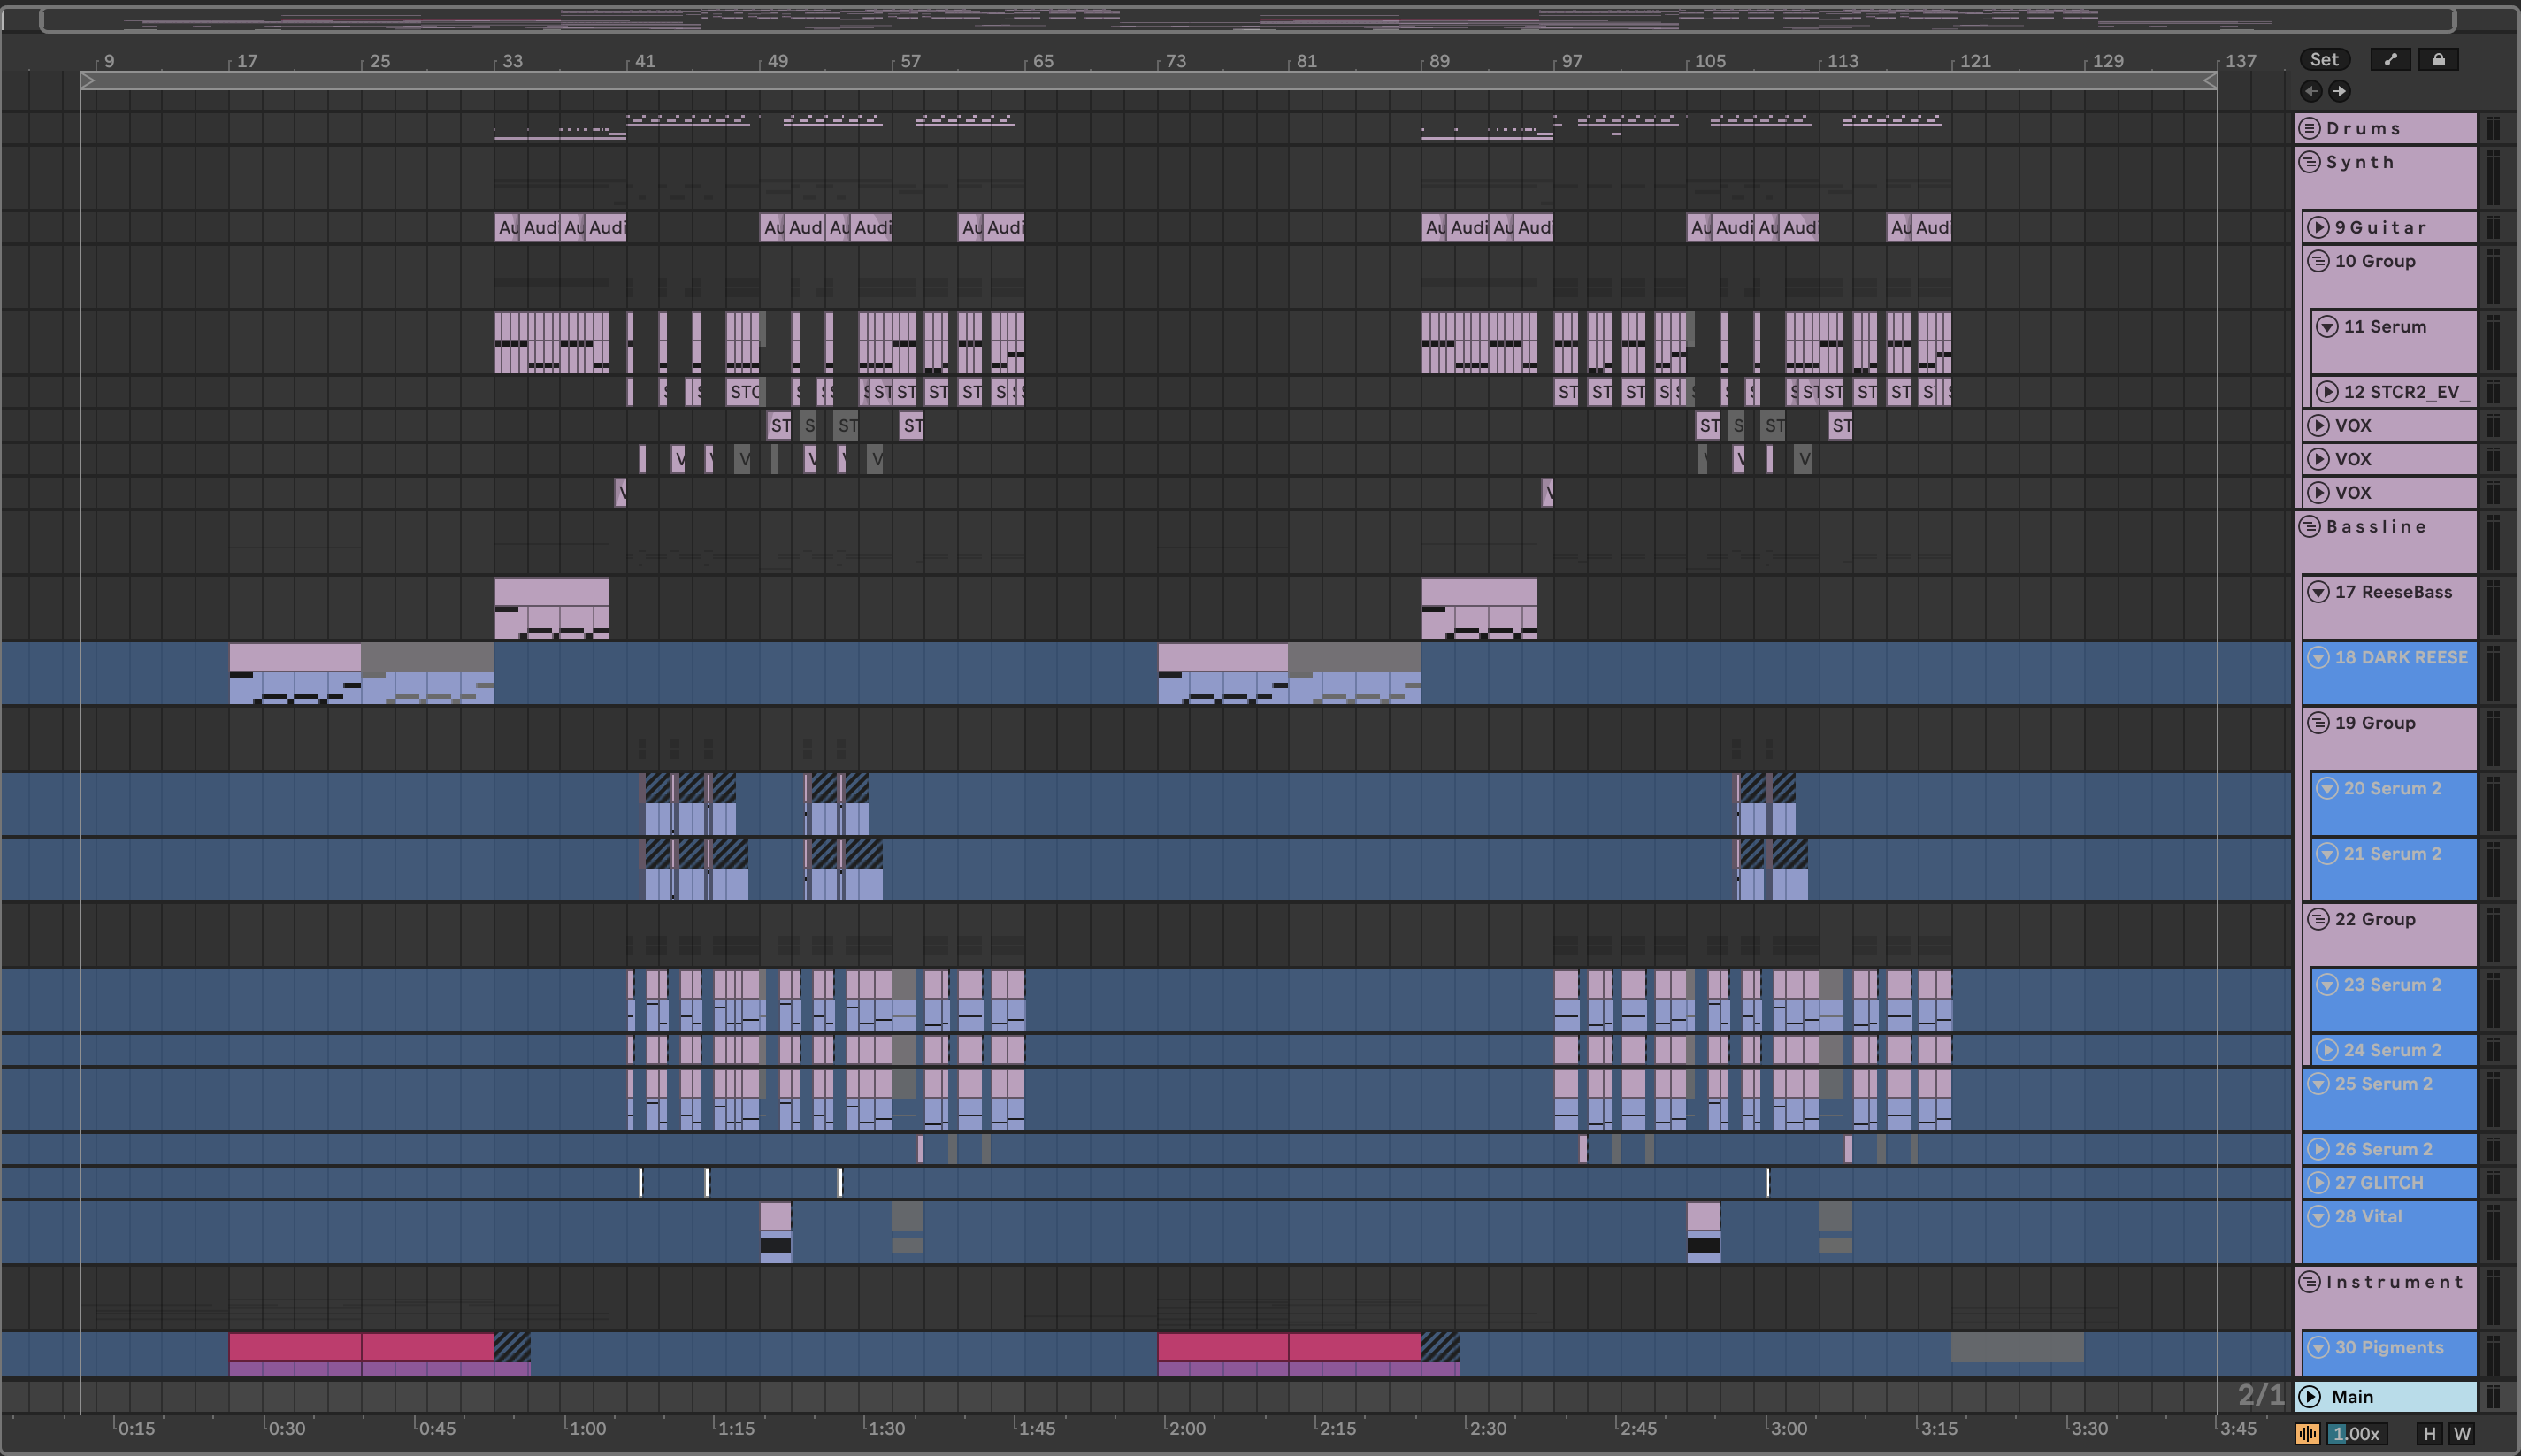Toggle the H height-fit button
The image size is (2521, 1456).
click(x=2430, y=1434)
